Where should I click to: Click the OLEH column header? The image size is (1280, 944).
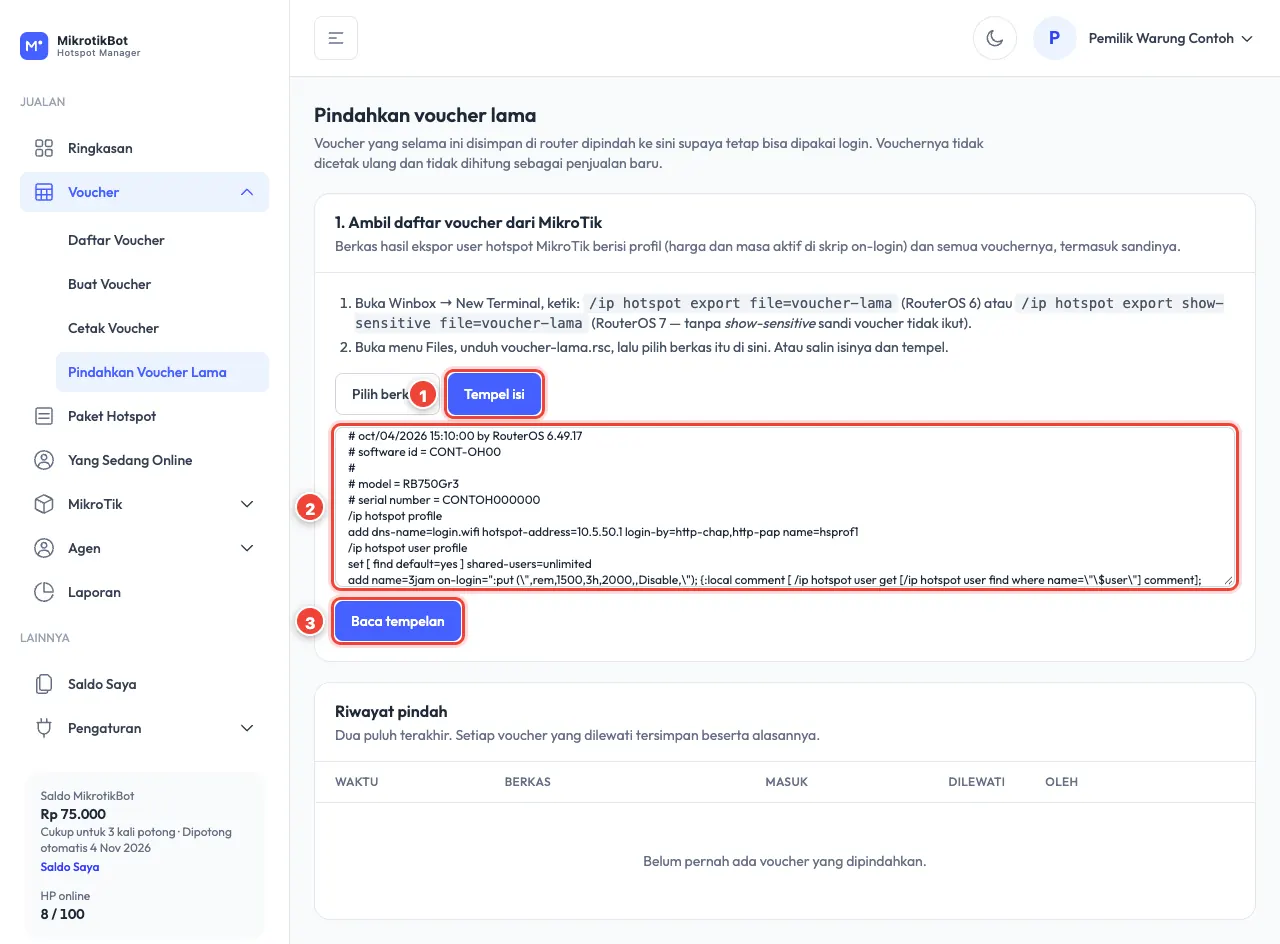[x=1061, y=781]
